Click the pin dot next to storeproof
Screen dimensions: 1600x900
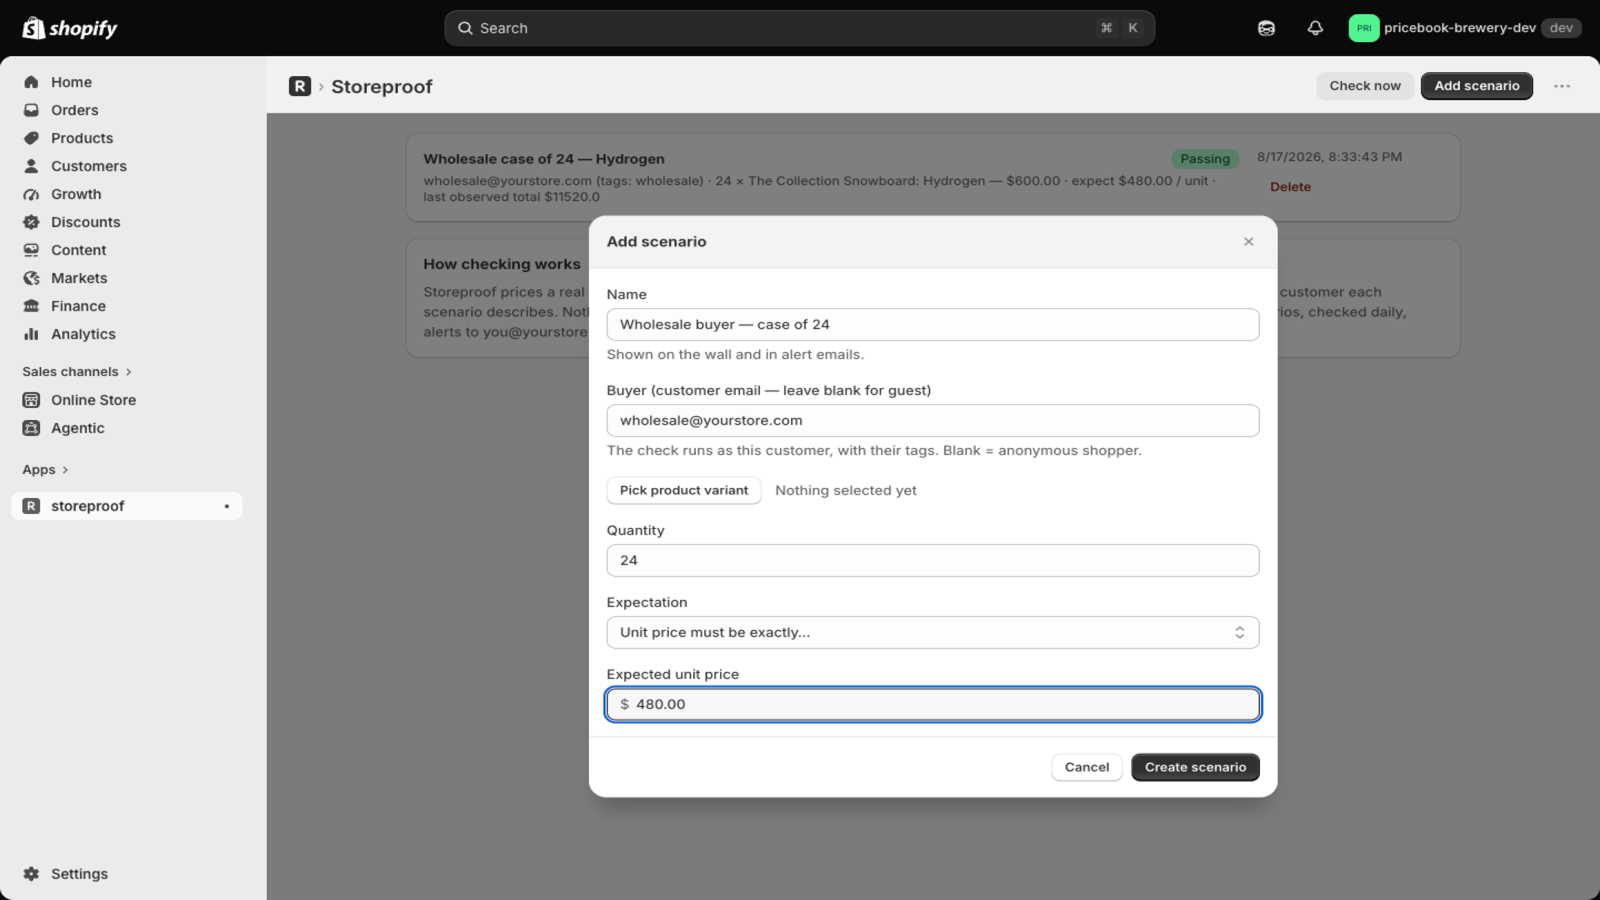(x=227, y=506)
